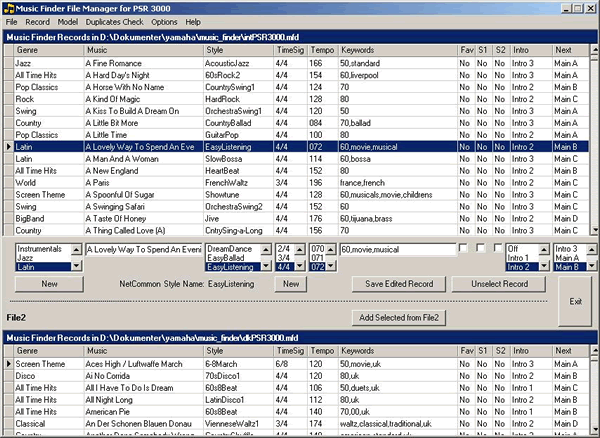Click keywords cell '60,tijuana,brass'
The width and height of the screenshot is (600, 438).
coord(398,219)
